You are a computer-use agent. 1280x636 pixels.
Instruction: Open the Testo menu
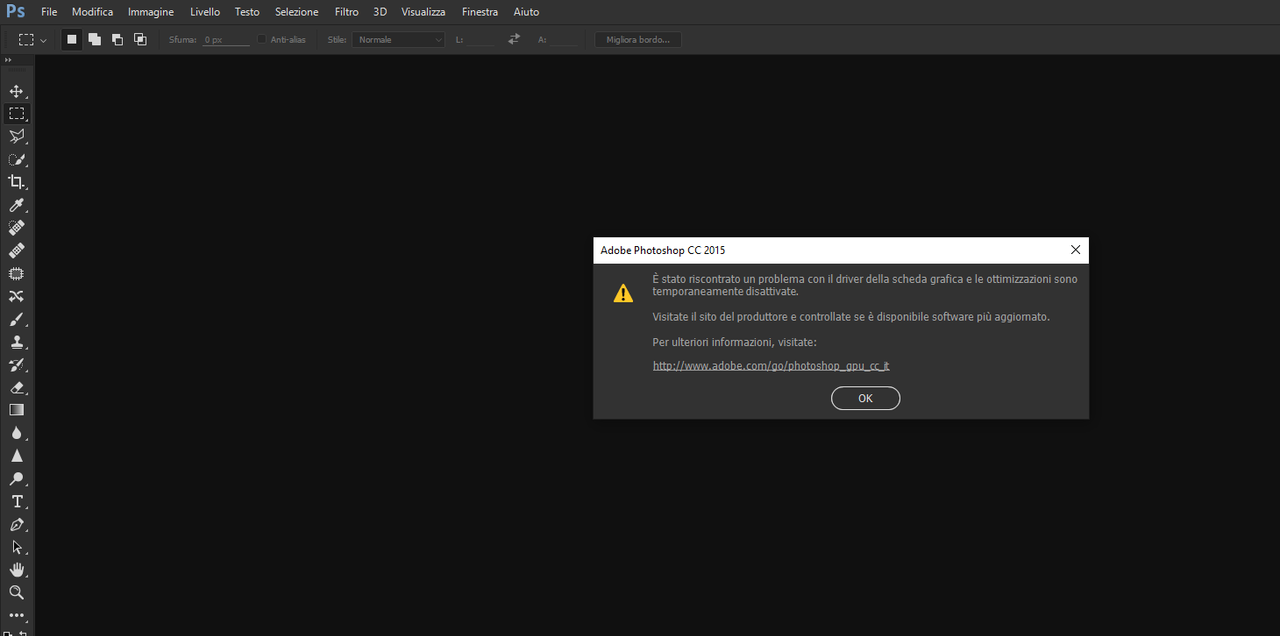[247, 12]
